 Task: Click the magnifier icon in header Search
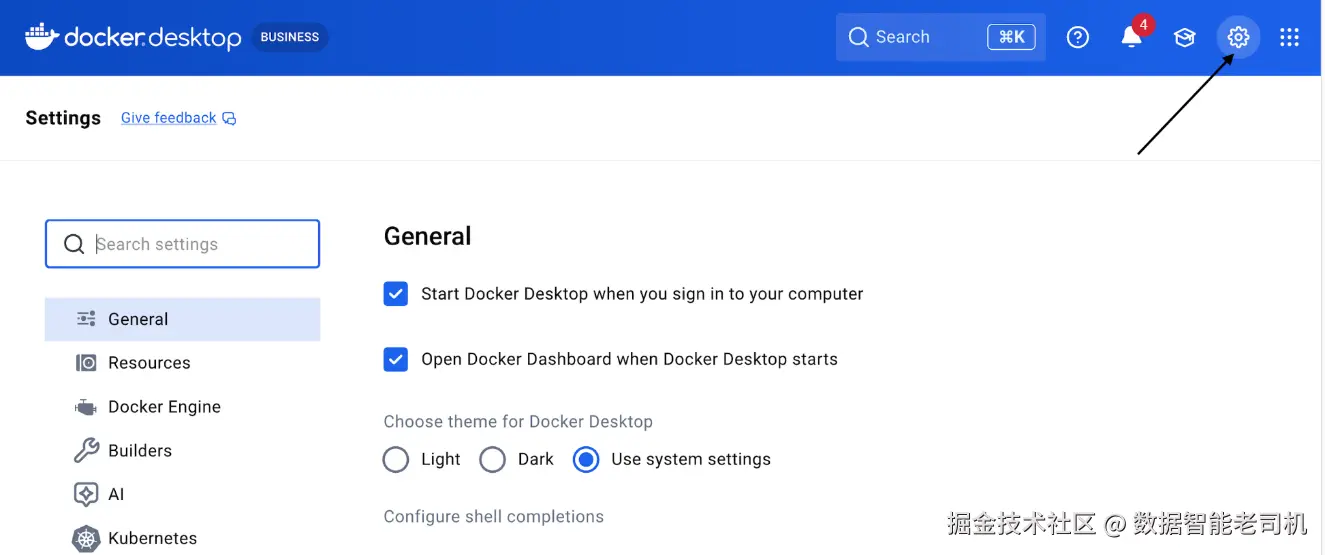pyautogui.click(x=858, y=37)
